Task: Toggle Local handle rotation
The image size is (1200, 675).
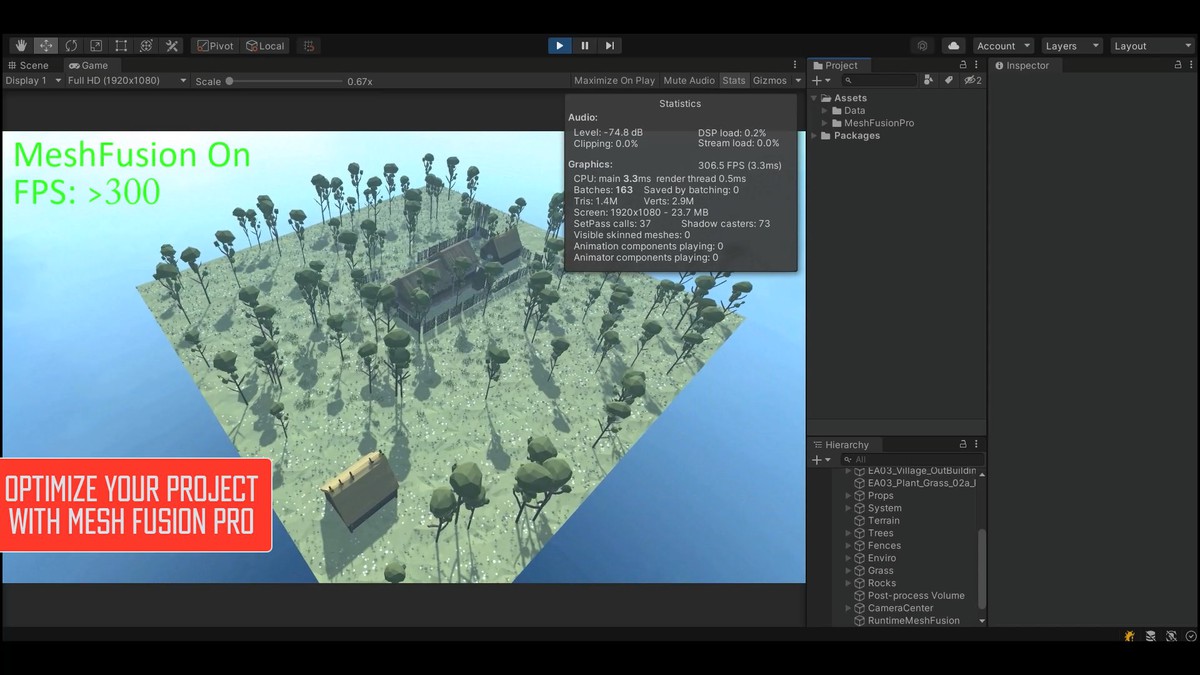Action: click(265, 46)
